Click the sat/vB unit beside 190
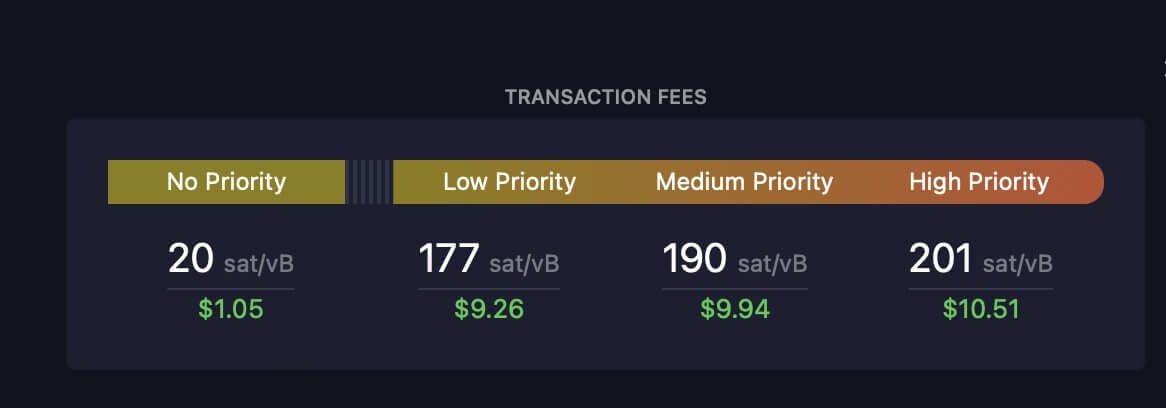 tap(772, 264)
